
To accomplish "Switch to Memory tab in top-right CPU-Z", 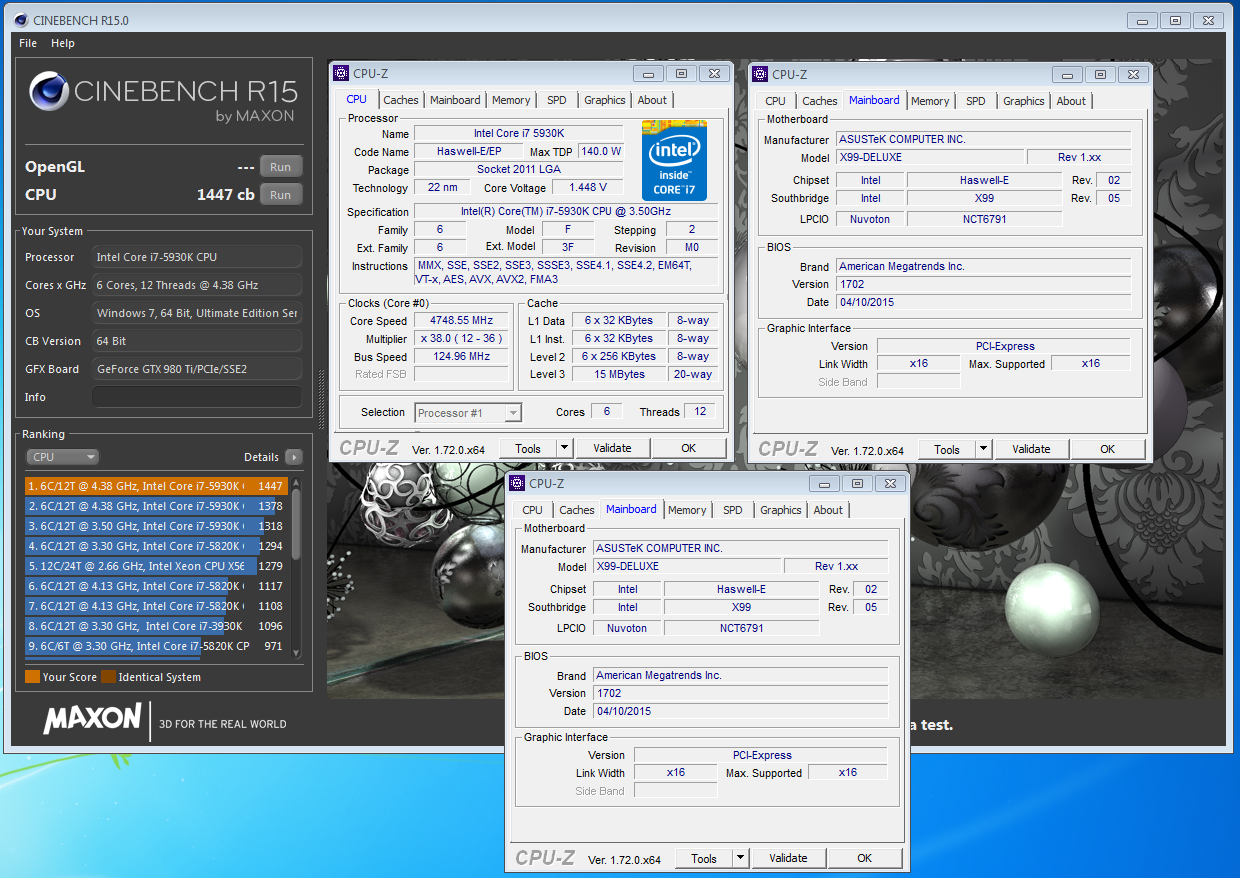I will tap(930, 101).
